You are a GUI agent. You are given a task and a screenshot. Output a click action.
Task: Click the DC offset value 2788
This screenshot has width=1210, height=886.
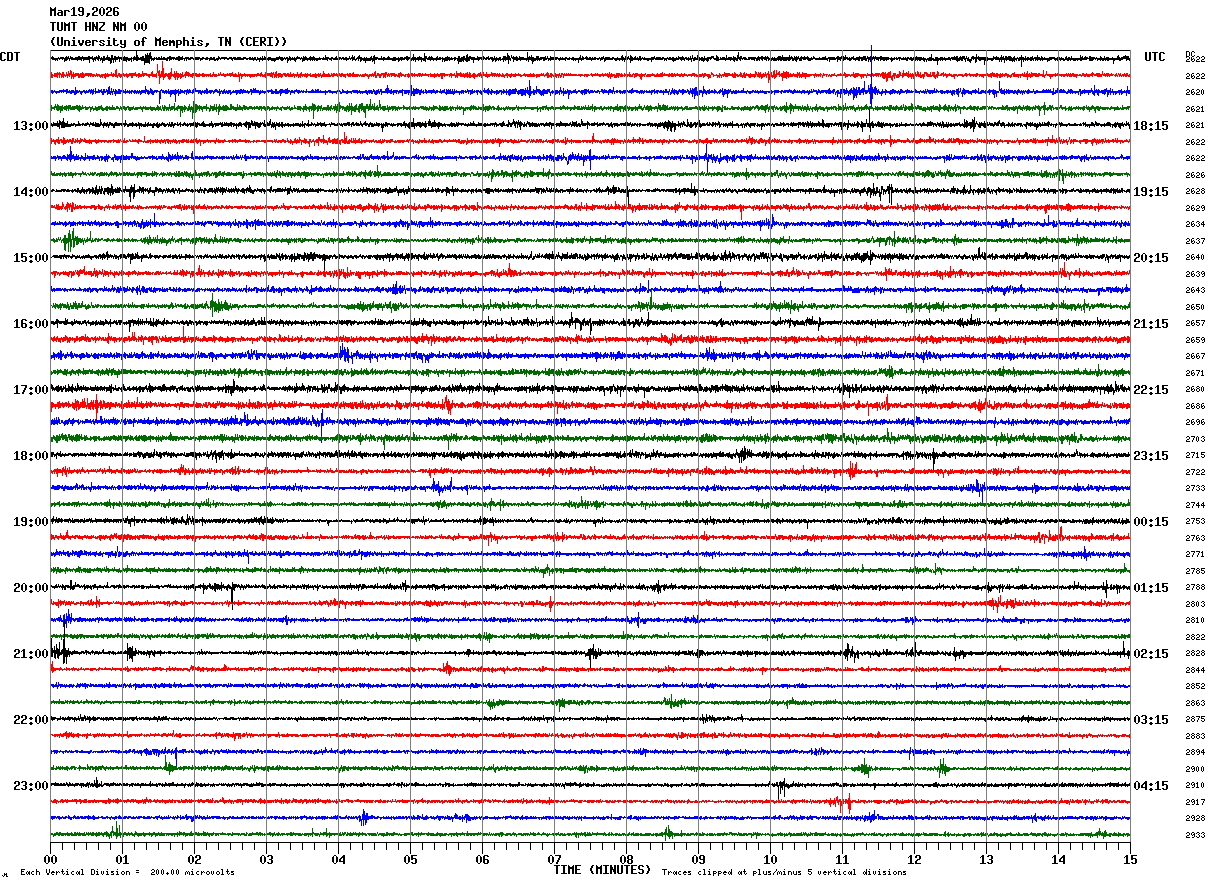tap(1195, 587)
